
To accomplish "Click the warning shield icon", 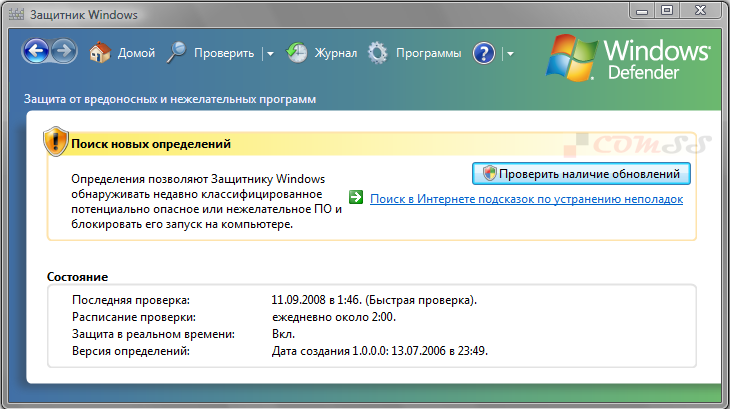I will point(56,141).
